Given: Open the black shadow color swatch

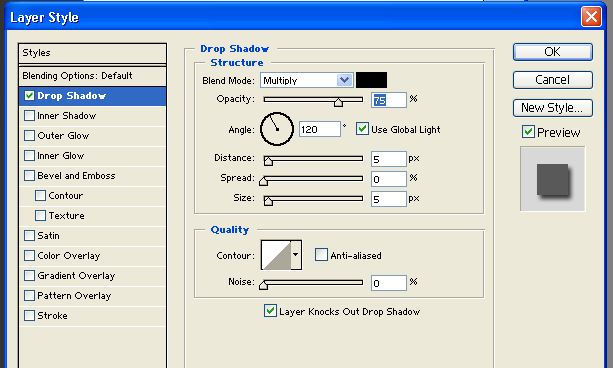Looking at the screenshot, I should pos(371,80).
